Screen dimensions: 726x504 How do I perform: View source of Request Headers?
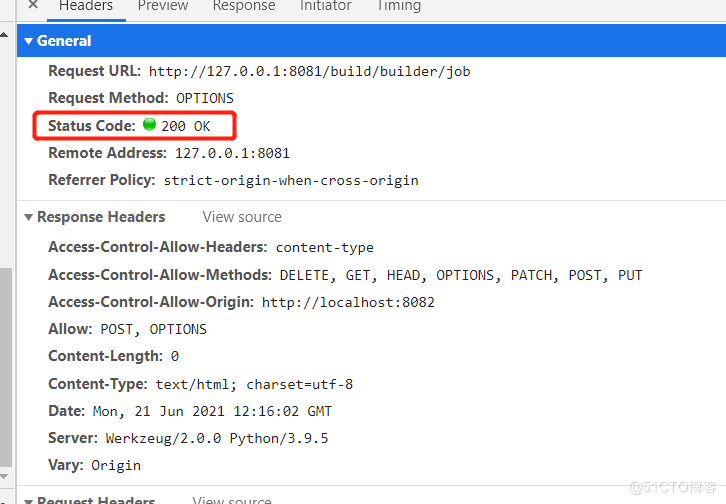click(232, 500)
